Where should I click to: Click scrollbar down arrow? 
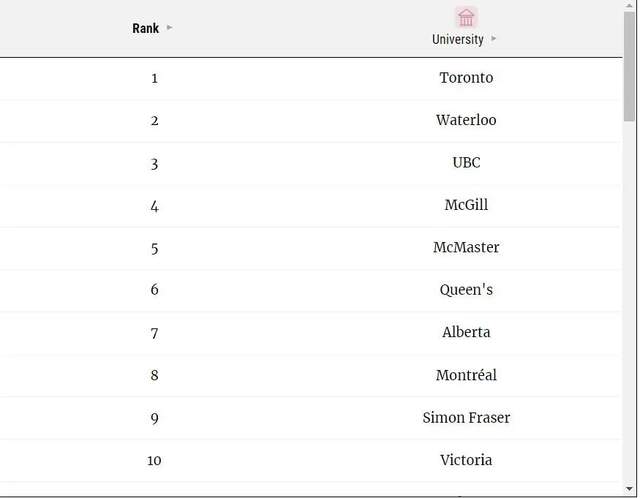pos(629,488)
